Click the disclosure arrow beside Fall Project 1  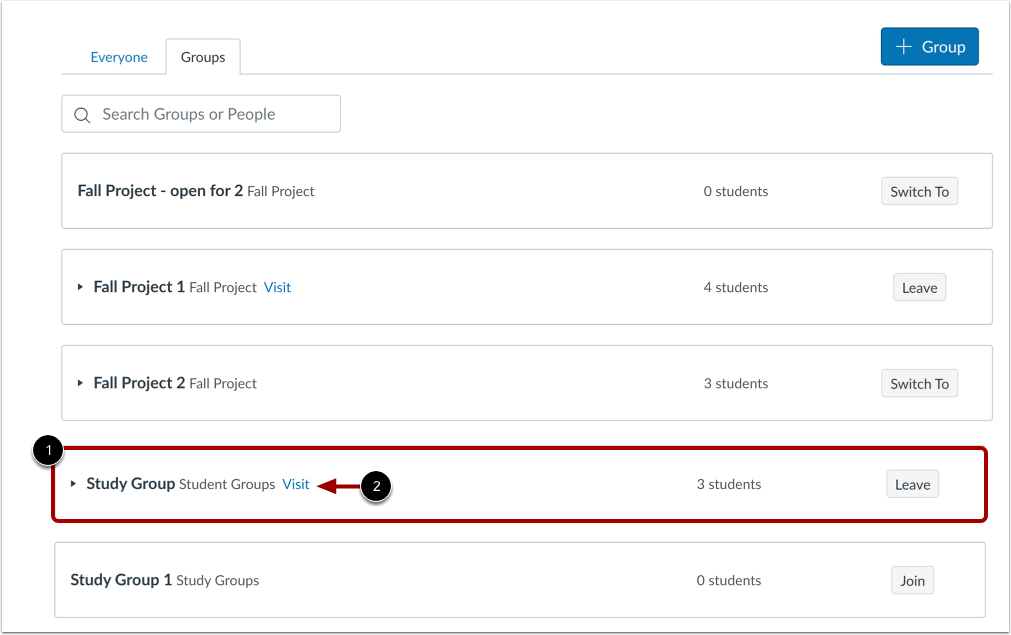(x=80, y=287)
